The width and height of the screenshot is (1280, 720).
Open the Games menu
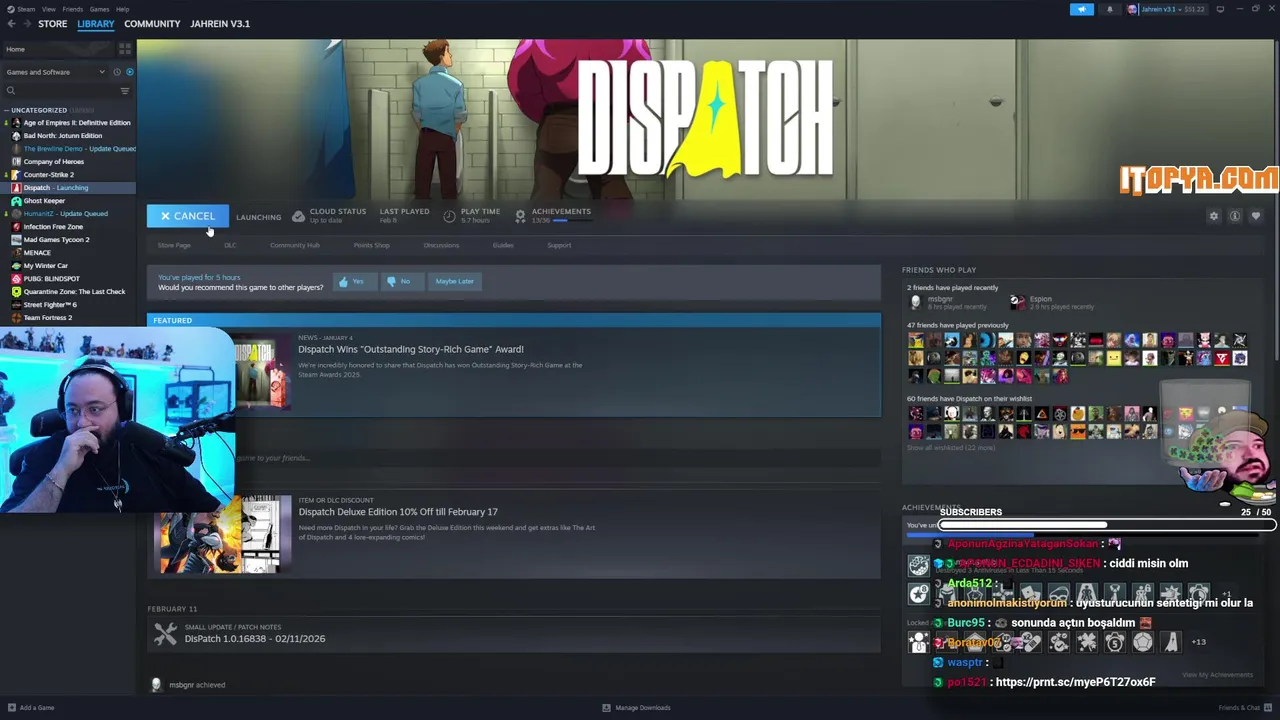pos(99,9)
